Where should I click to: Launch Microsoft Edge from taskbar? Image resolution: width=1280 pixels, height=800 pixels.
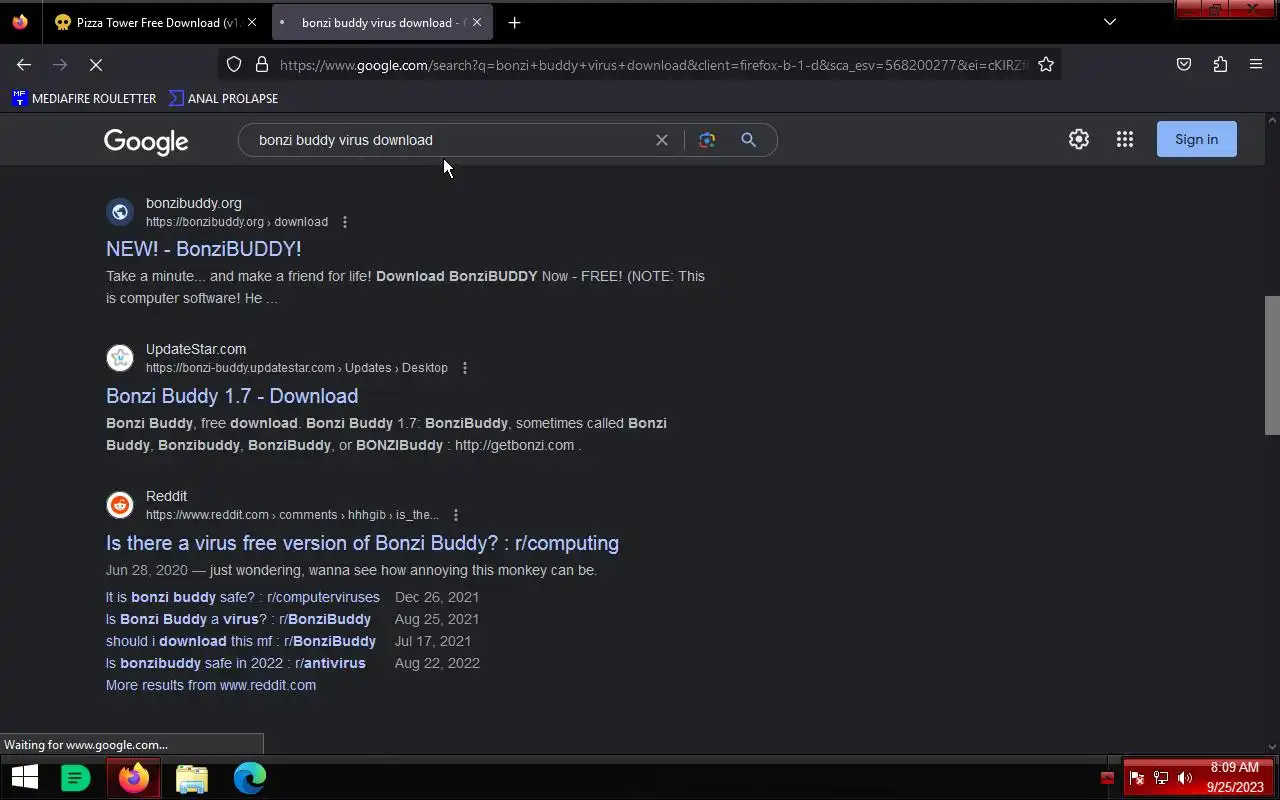250,777
